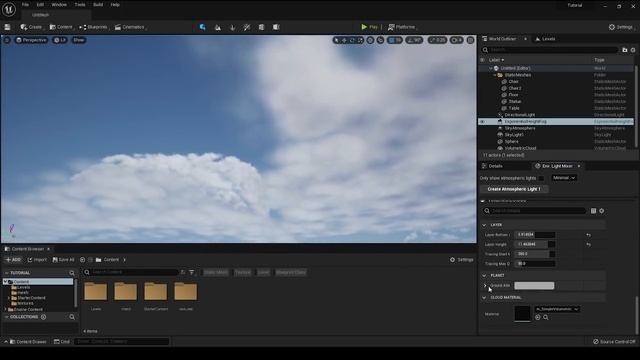The height and width of the screenshot is (360, 640).
Task: Open the Perspective view mode dropdown
Action: (x=31, y=40)
